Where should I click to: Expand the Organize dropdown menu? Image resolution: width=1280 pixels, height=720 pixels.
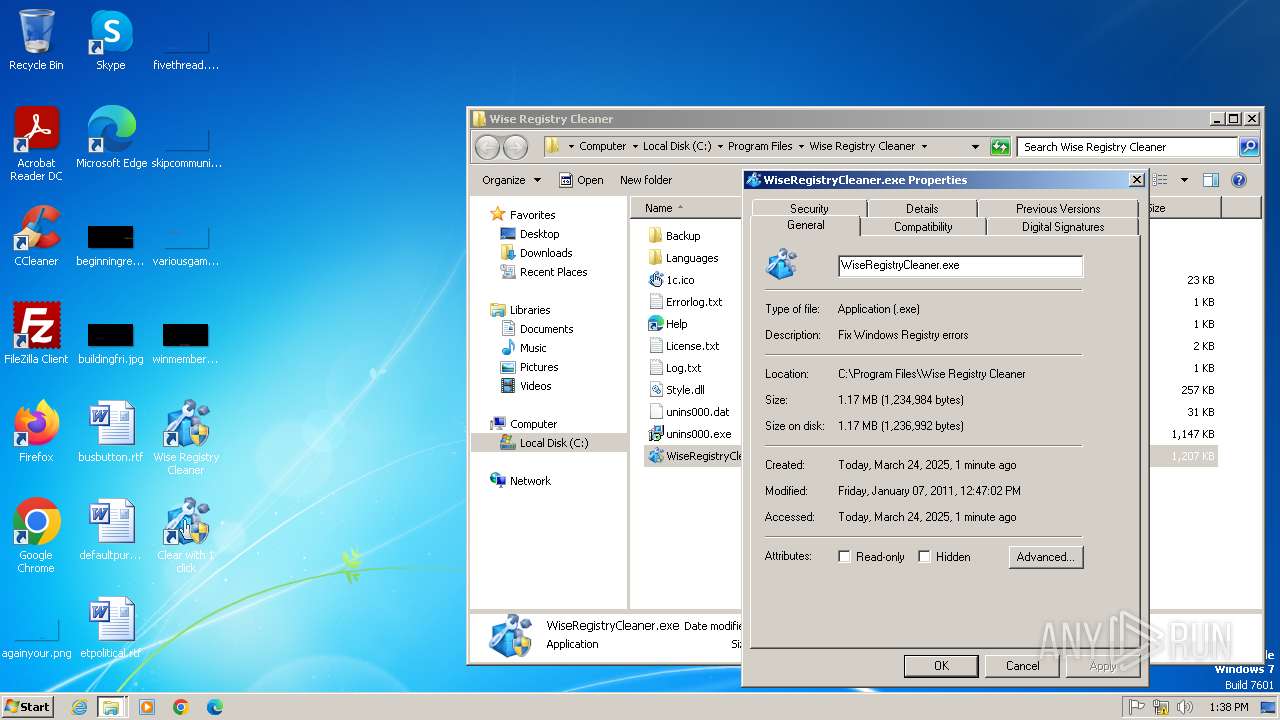click(511, 180)
